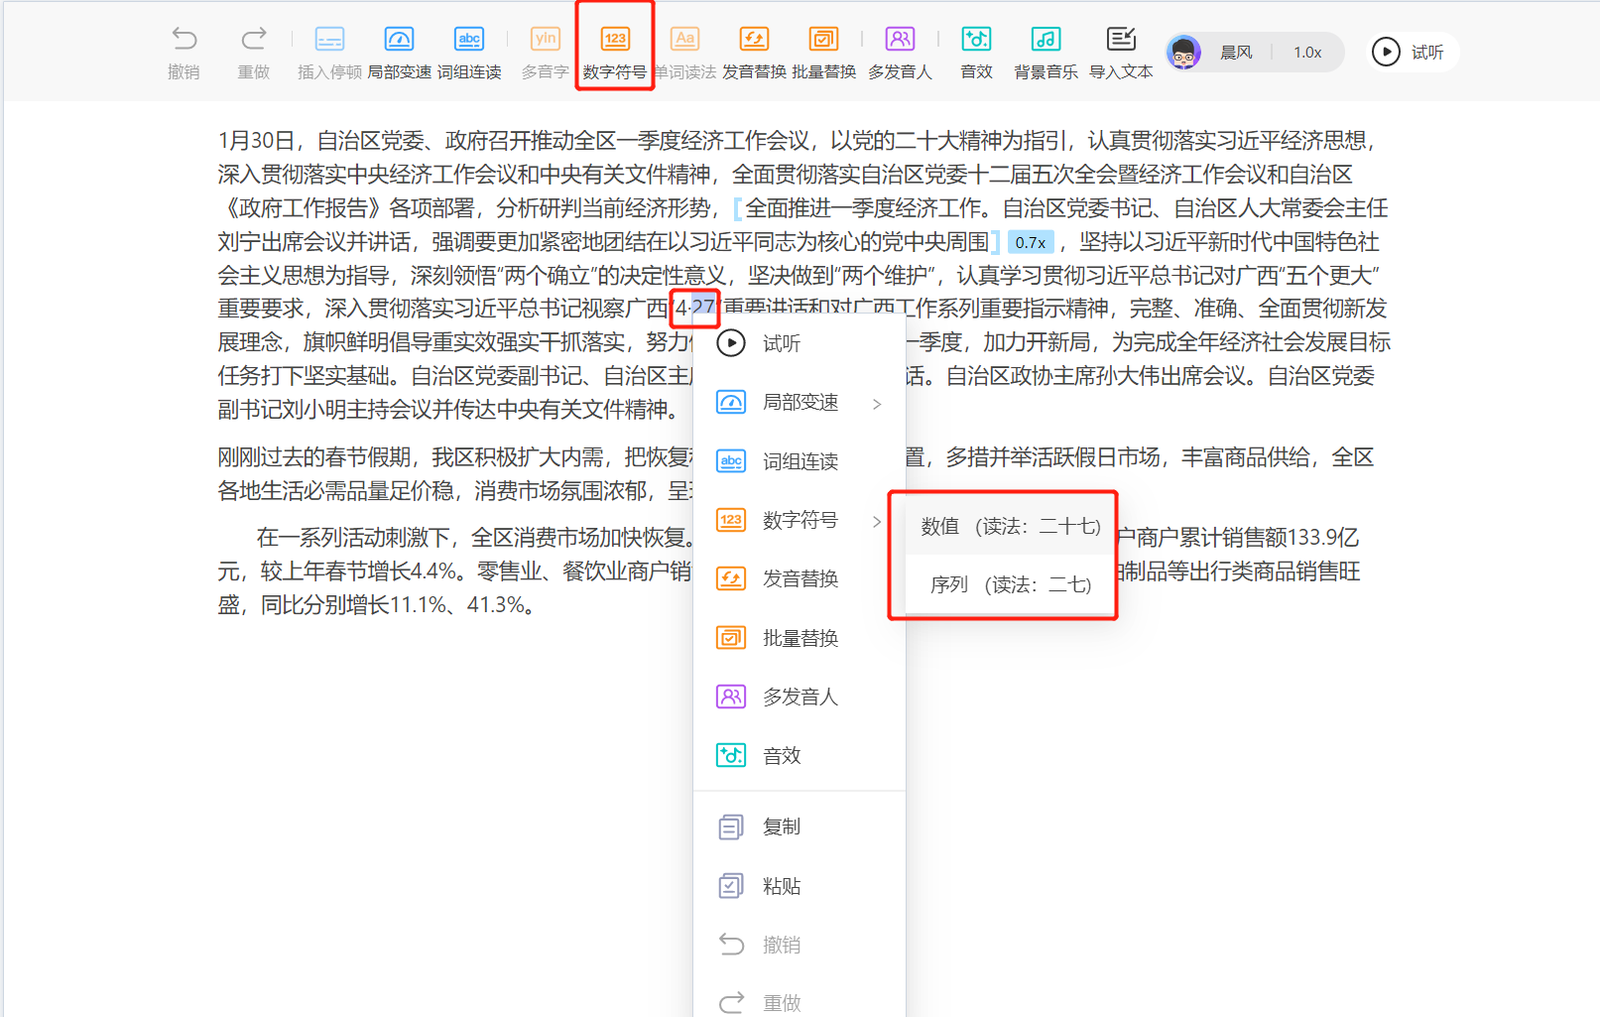
Task: Select the 插入停顿 toolbar tool
Action: point(329,52)
